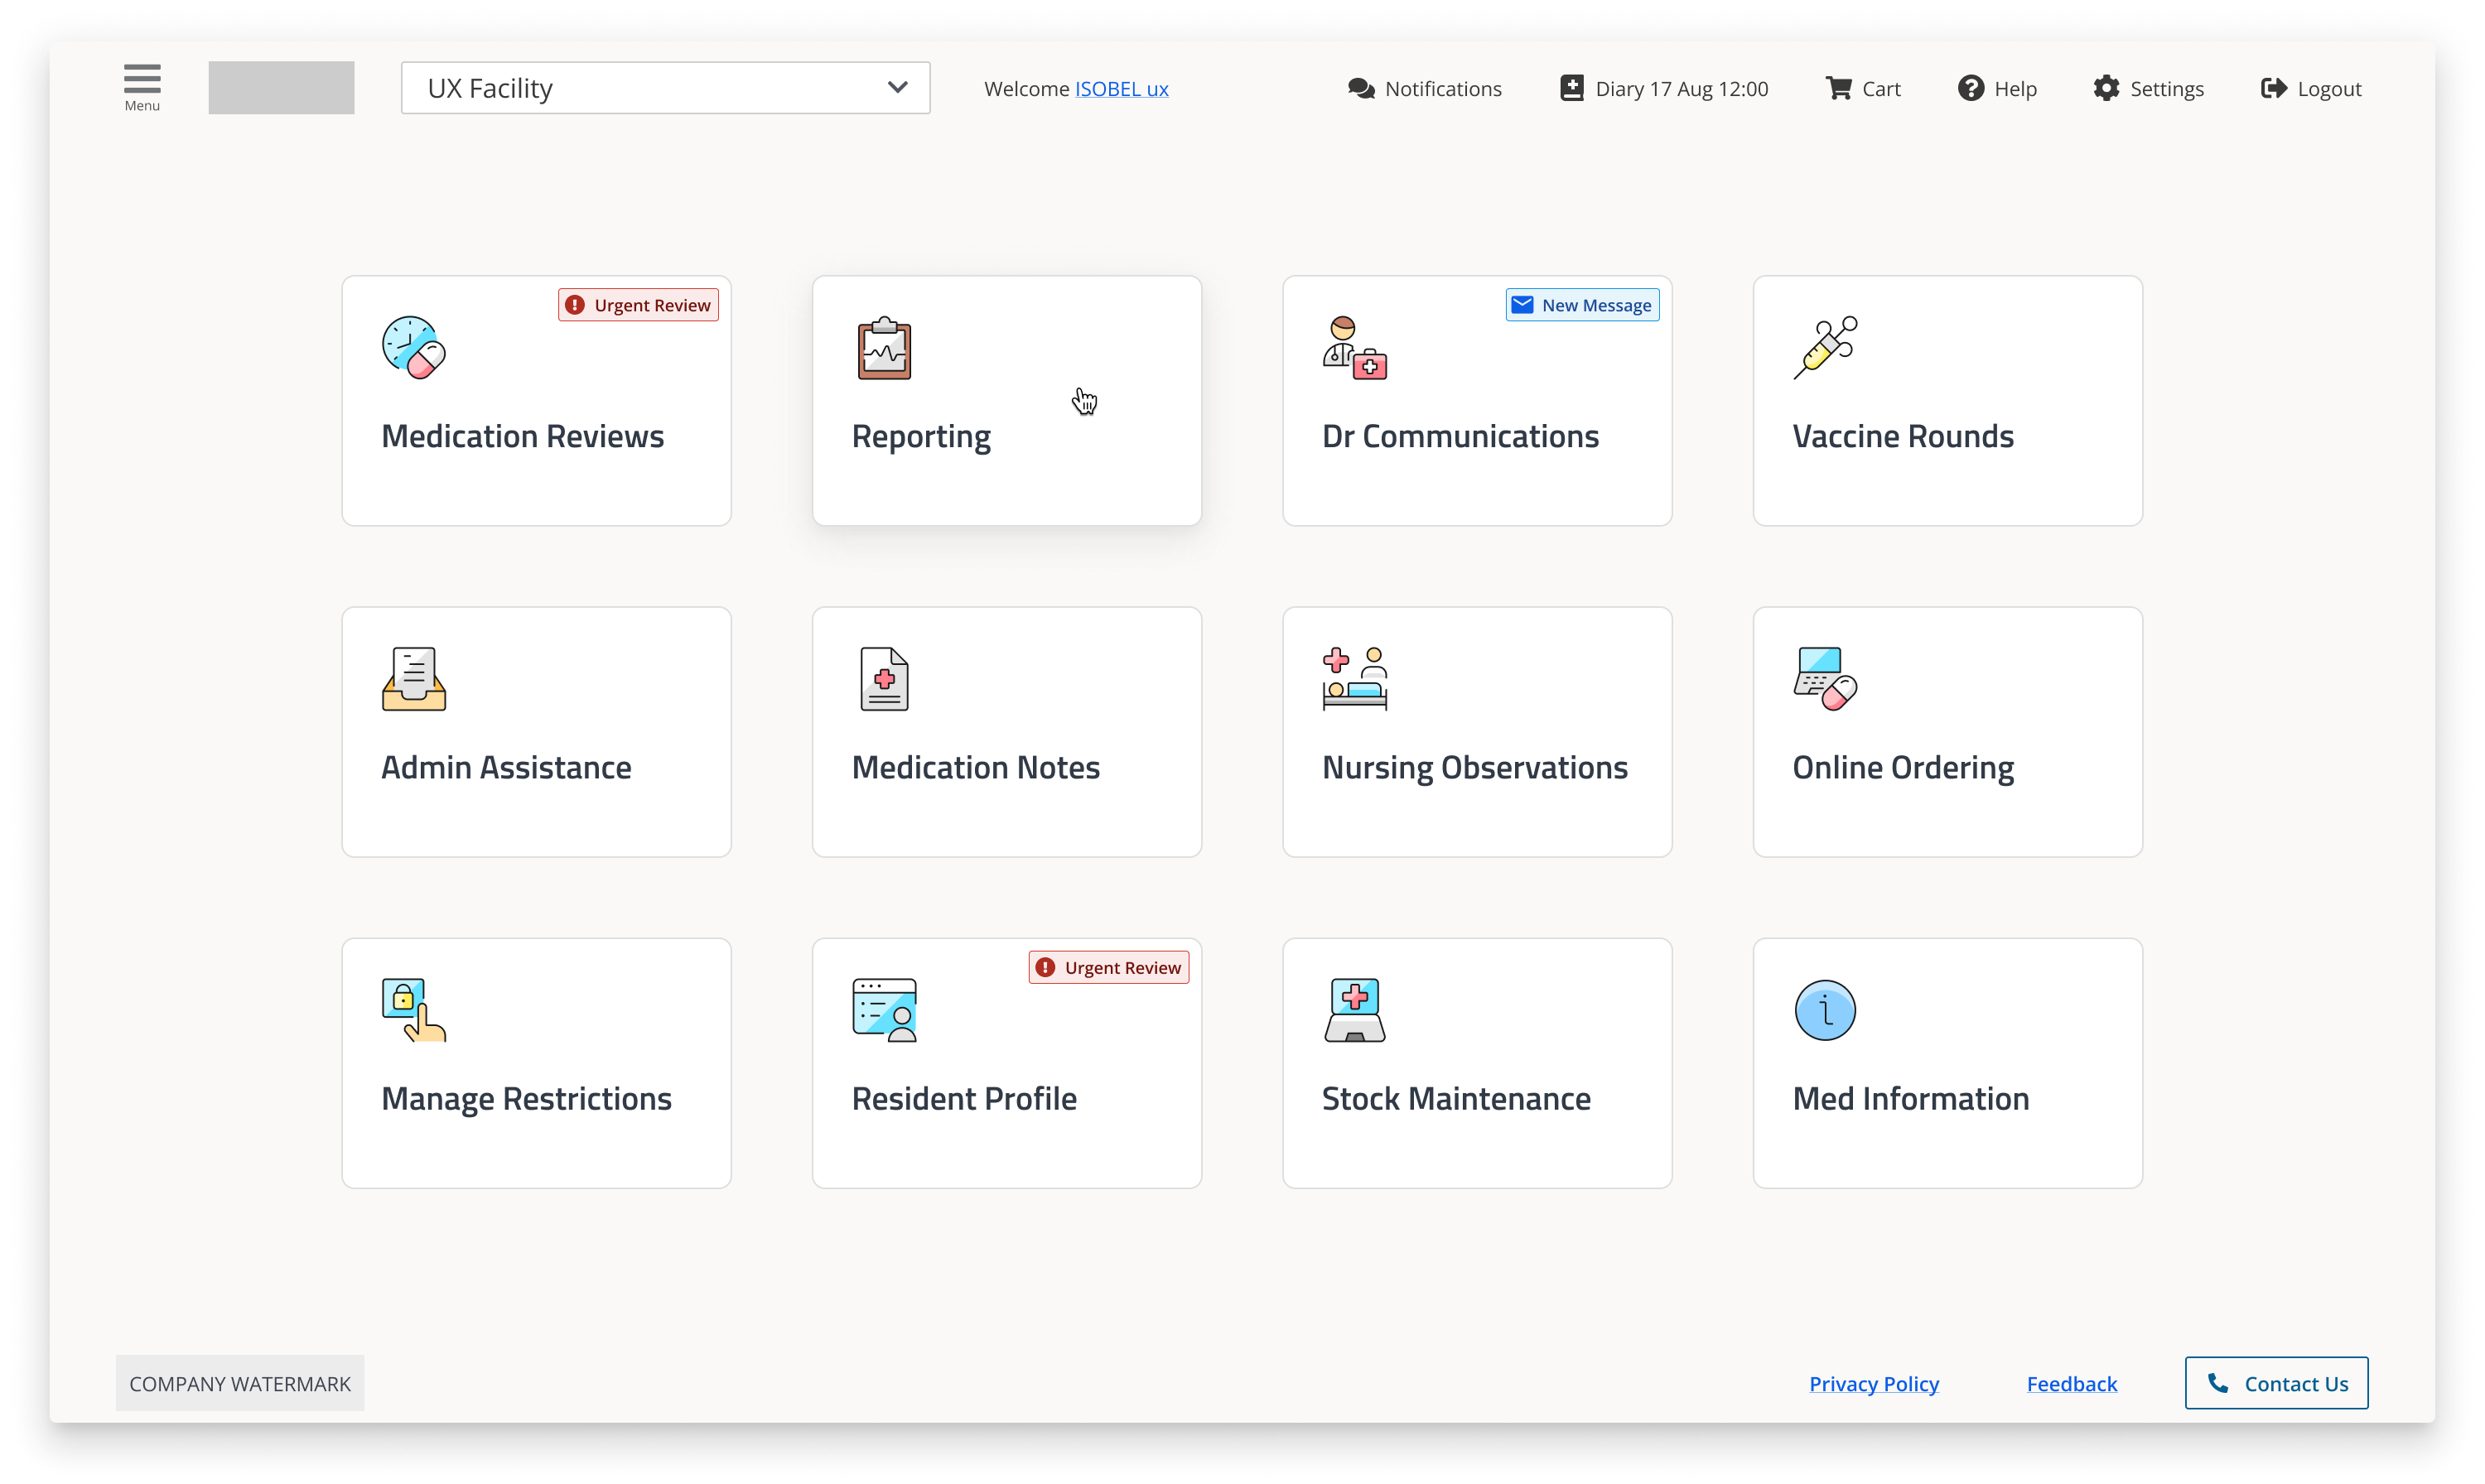
Task: Click the Resident Profile card icon
Action: coord(884,1010)
